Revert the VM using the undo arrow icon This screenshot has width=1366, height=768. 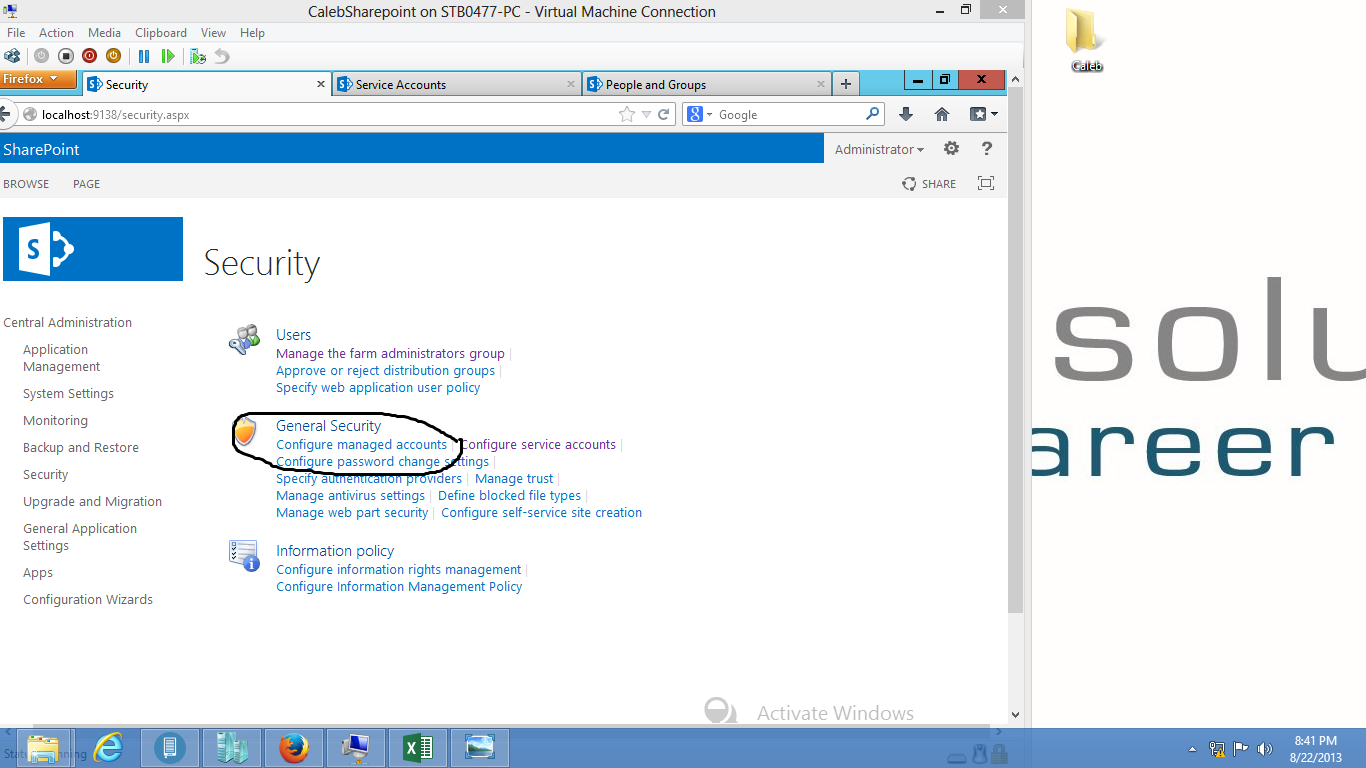[x=222, y=56]
